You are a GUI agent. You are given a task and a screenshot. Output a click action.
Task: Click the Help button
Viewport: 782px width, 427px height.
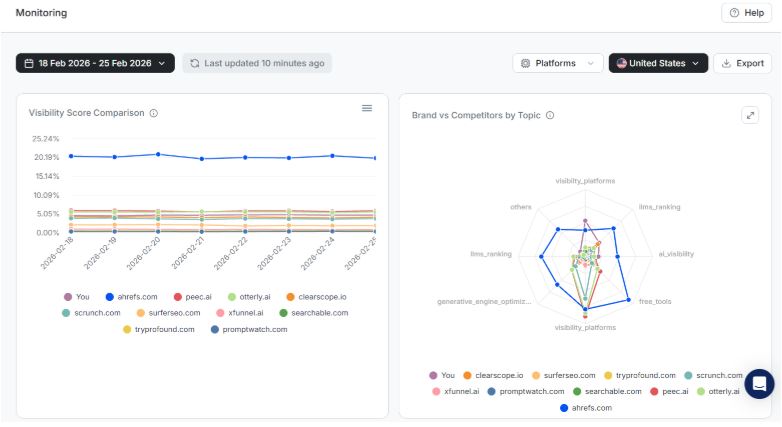click(746, 13)
